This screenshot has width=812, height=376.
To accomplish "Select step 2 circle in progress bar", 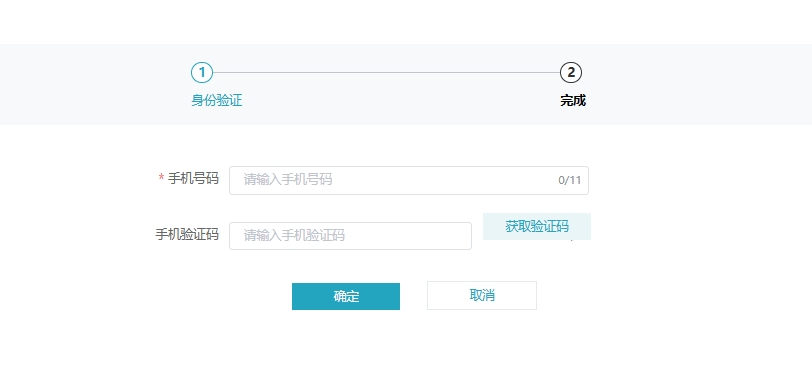I will click(571, 73).
